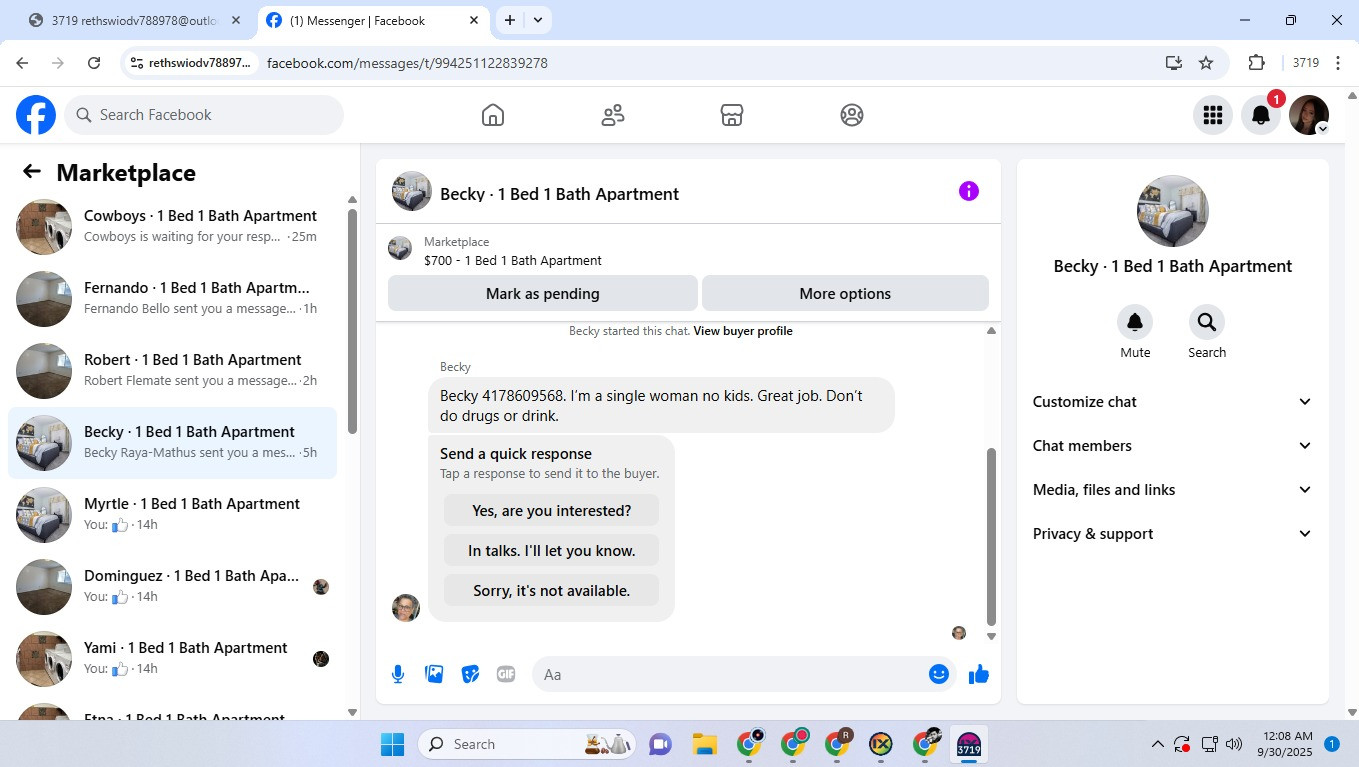
Task: Expand Privacy & support section
Action: (1172, 534)
